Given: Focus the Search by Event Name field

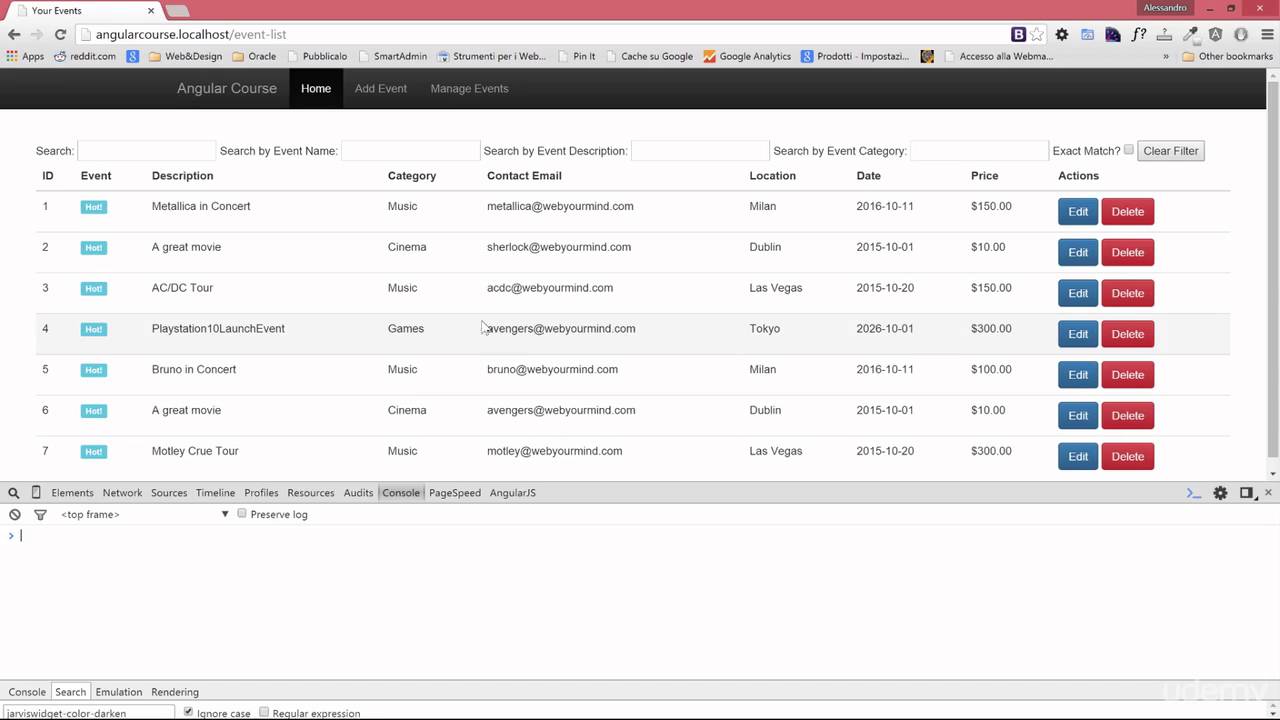Looking at the screenshot, I should [x=410, y=151].
